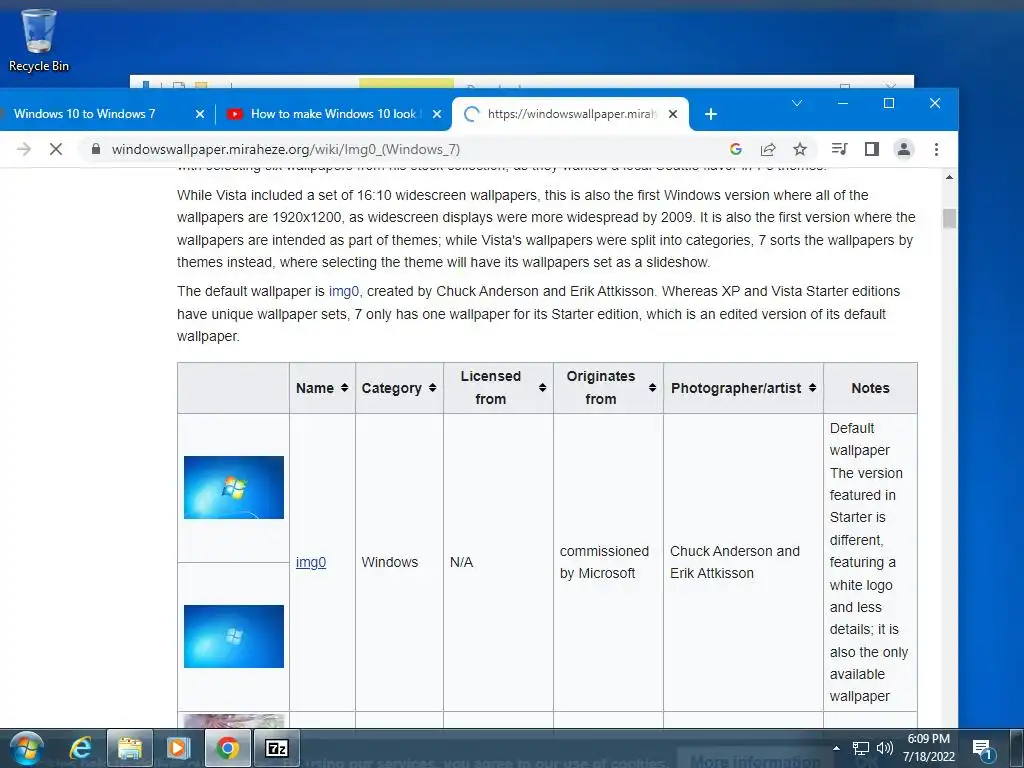Click the page scrollbar thumb
This screenshot has height=768, width=1024.
tap(950, 218)
